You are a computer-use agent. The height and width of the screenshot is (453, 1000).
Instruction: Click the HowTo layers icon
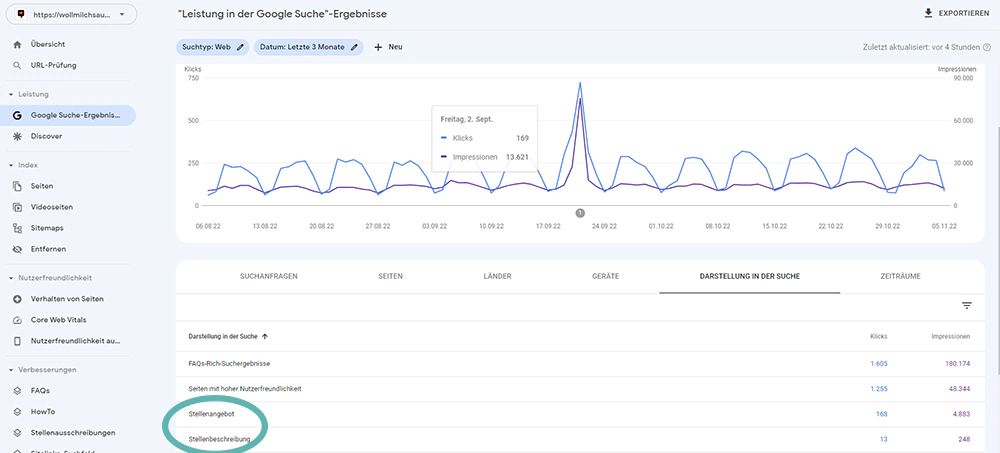[18, 412]
